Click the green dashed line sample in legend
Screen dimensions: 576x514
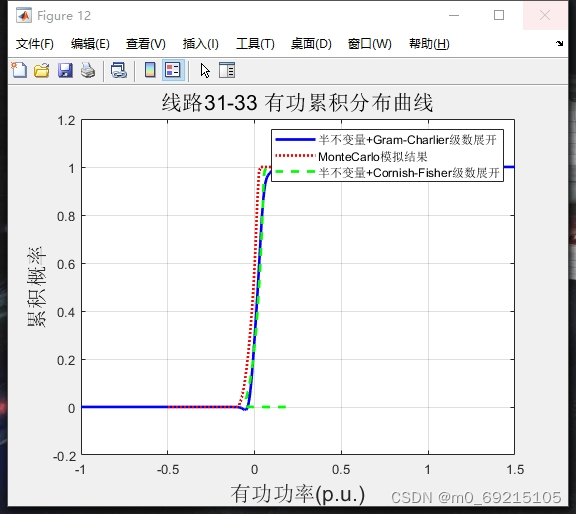[295, 172]
